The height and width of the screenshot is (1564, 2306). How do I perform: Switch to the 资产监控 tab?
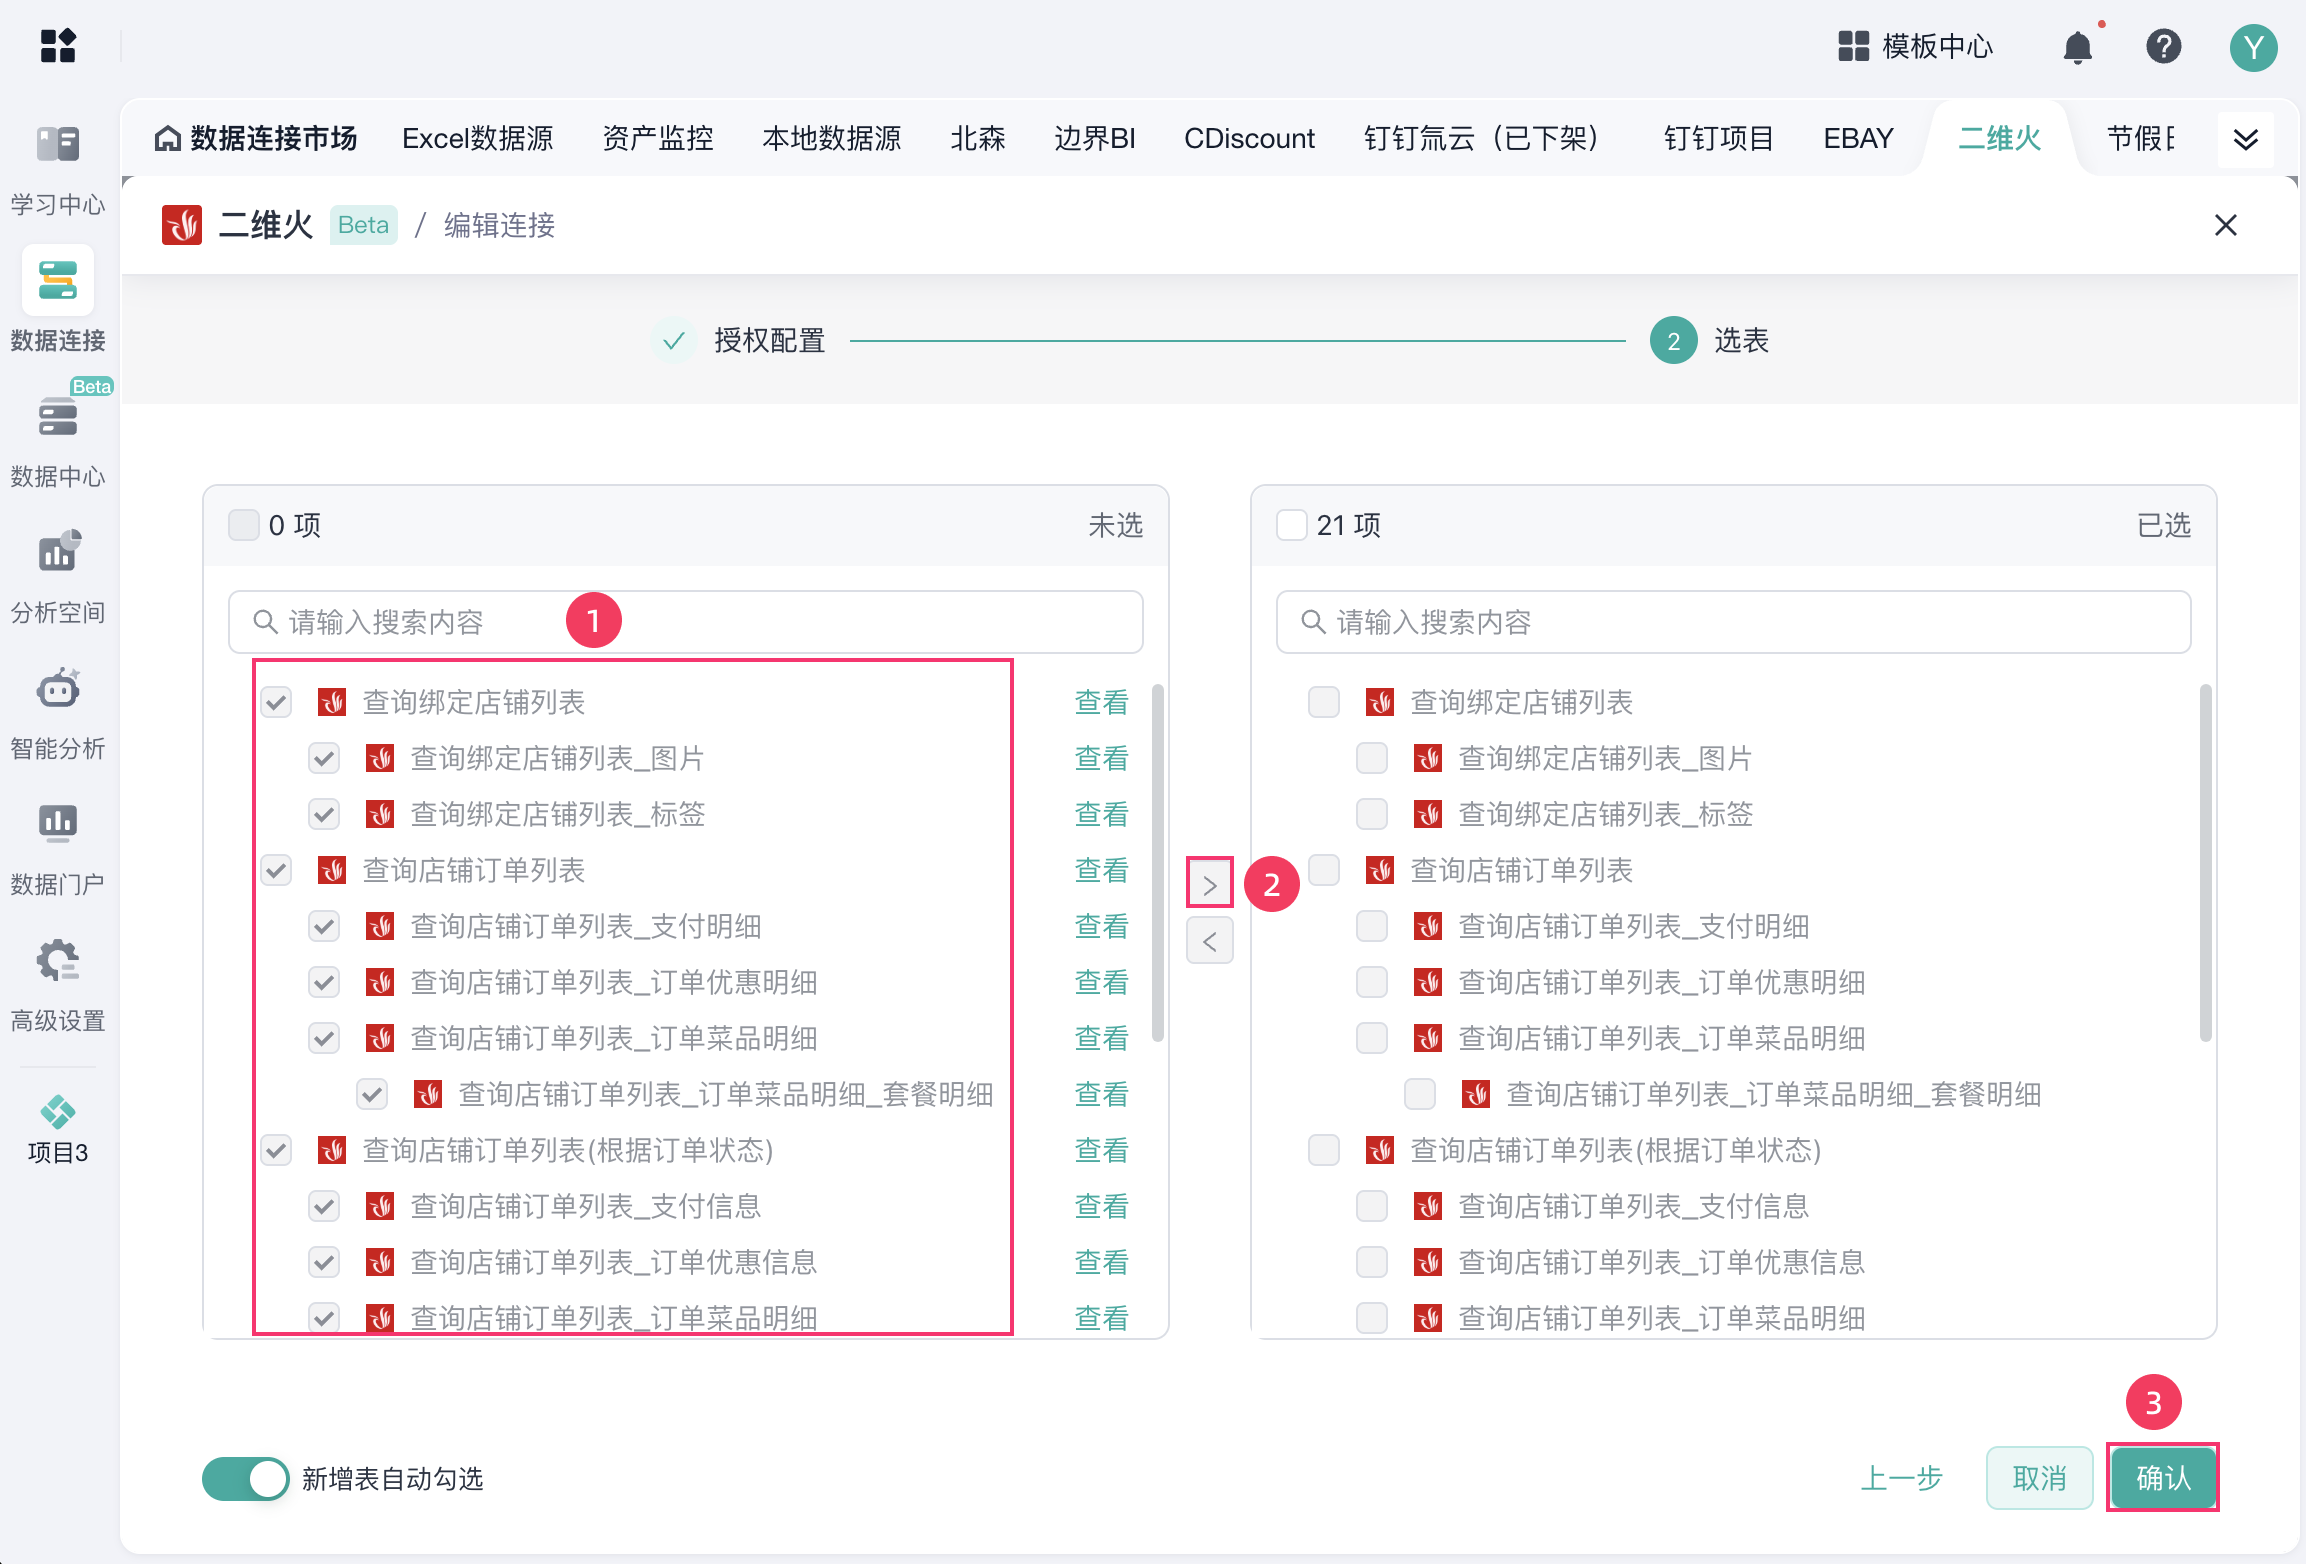pos(658,138)
